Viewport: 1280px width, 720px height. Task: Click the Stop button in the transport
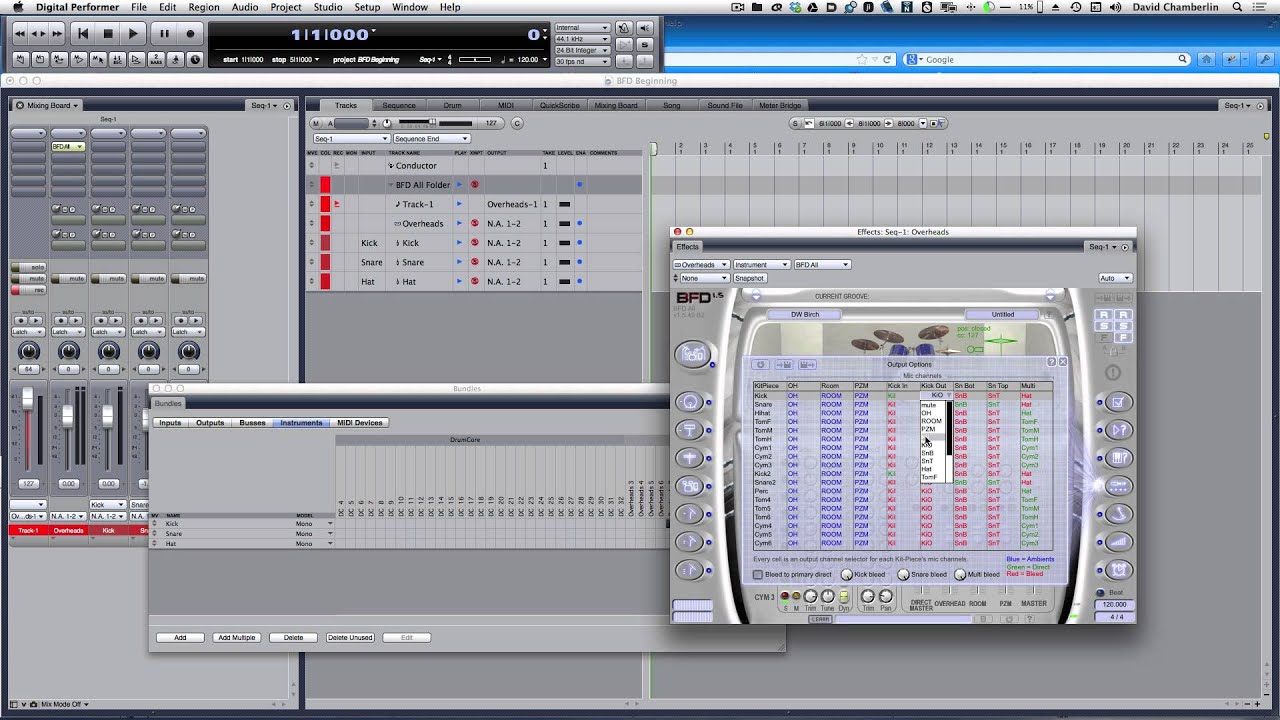[108, 34]
